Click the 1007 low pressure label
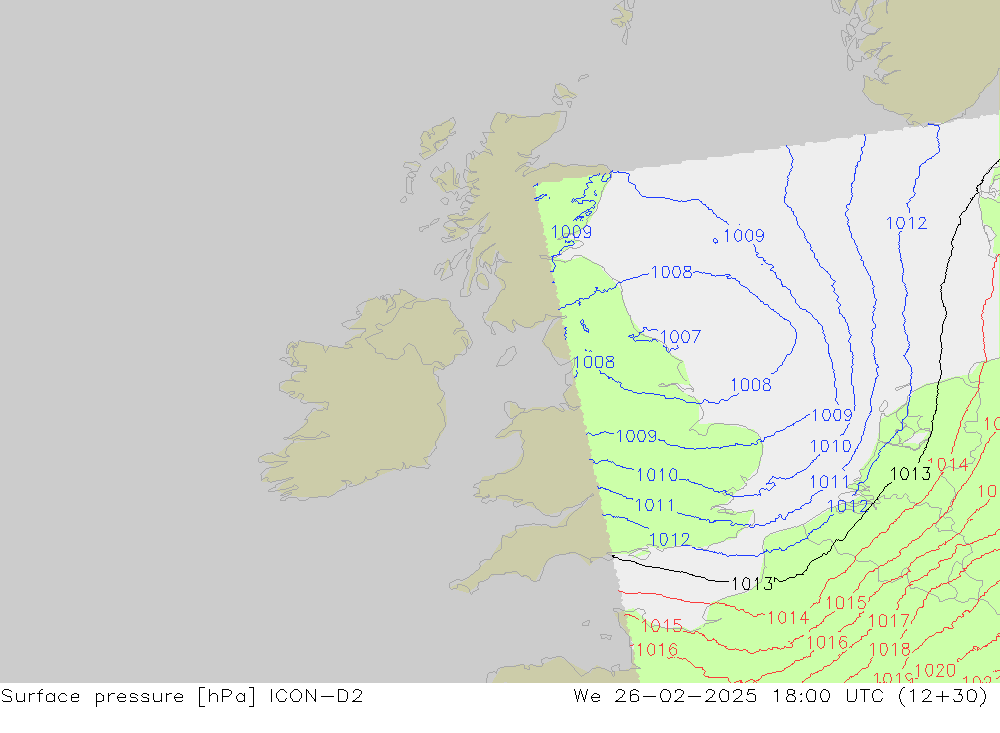Image resolution: width=1000 pixels, height=733 pixels. coord(680,336)
